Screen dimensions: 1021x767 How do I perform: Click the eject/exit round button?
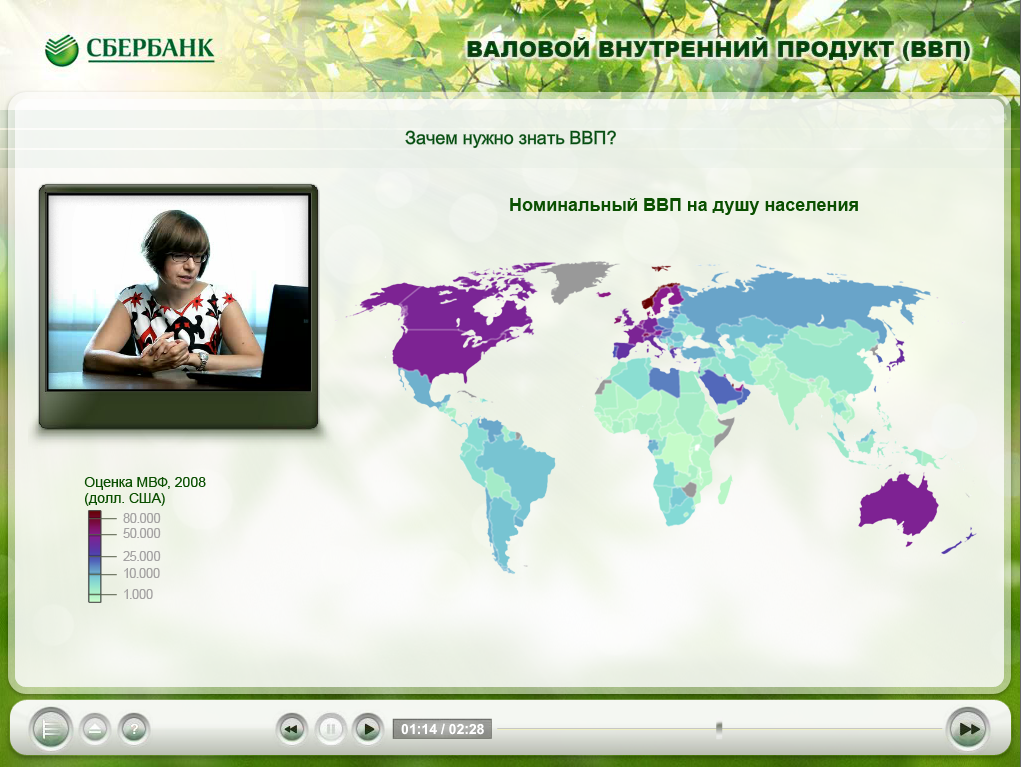coord(95,729)
